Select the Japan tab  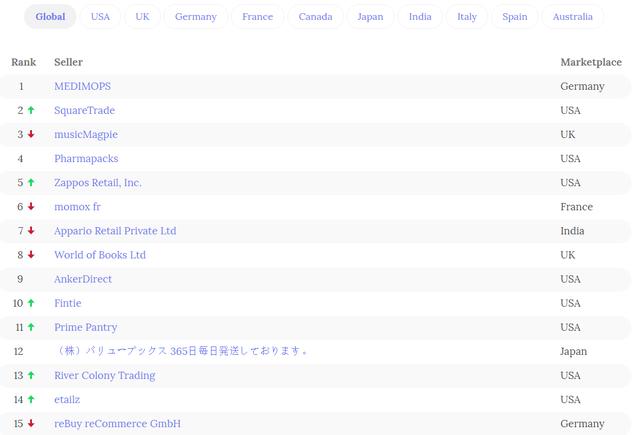[x=370, y=17]
